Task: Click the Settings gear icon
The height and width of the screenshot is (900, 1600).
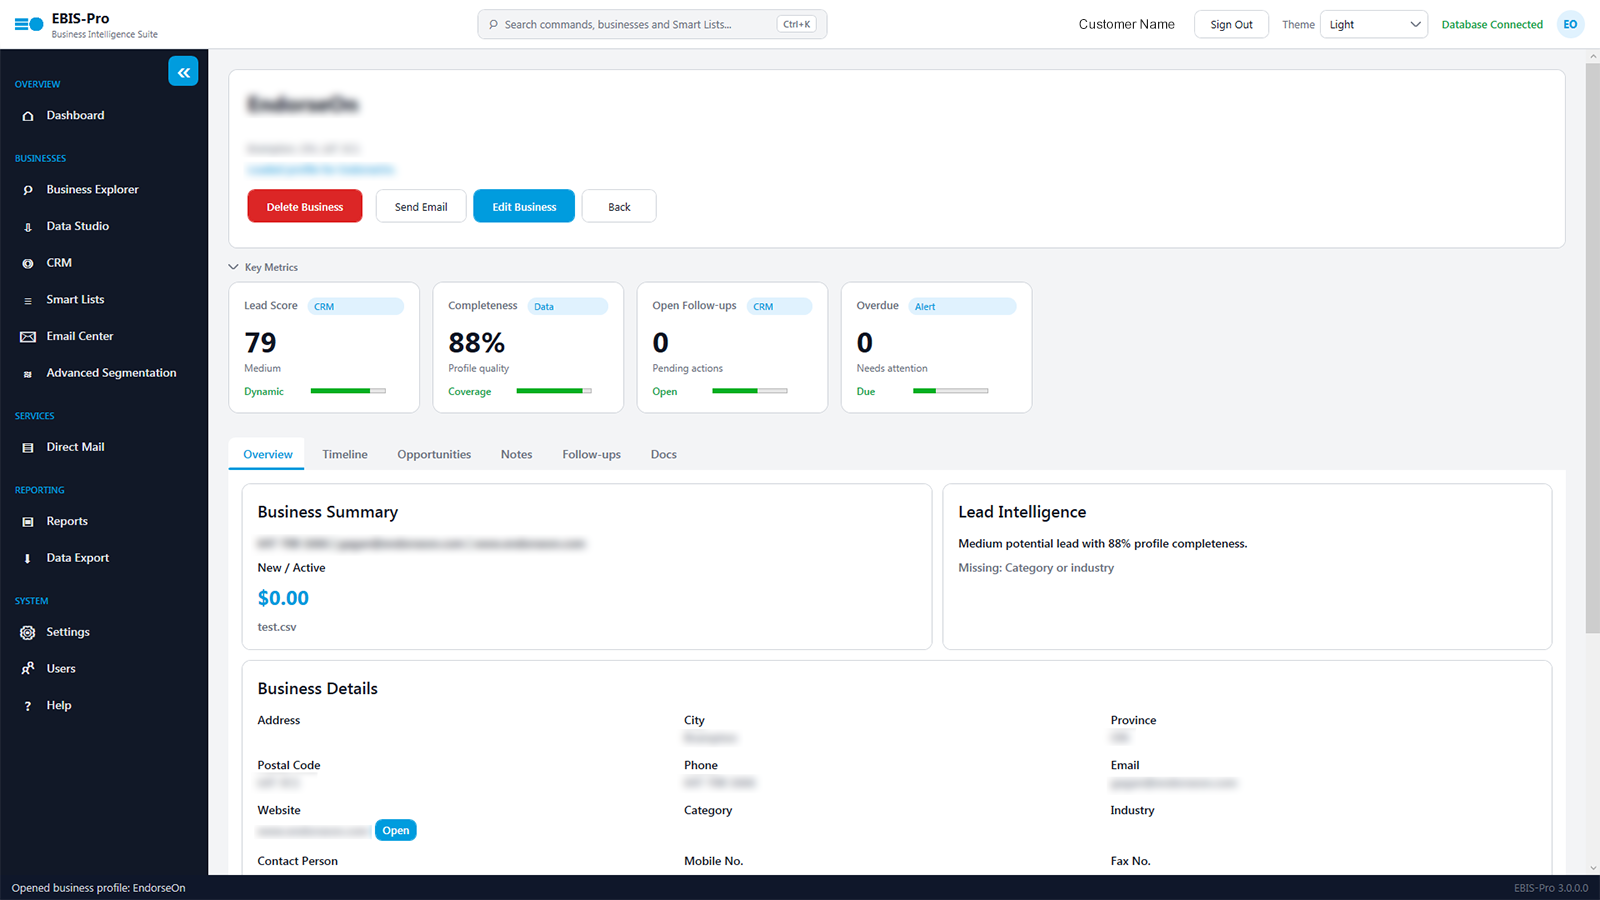Action: tap(28, 633)
